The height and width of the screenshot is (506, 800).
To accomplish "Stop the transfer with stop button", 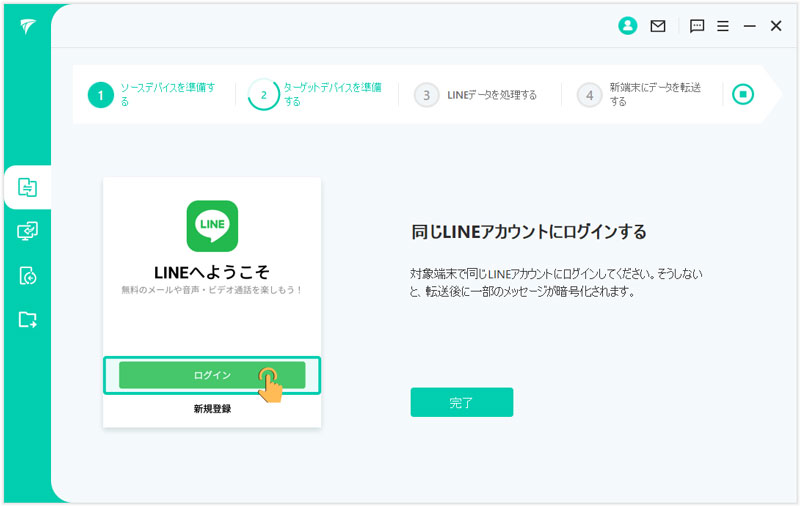I will pos(743,94).
